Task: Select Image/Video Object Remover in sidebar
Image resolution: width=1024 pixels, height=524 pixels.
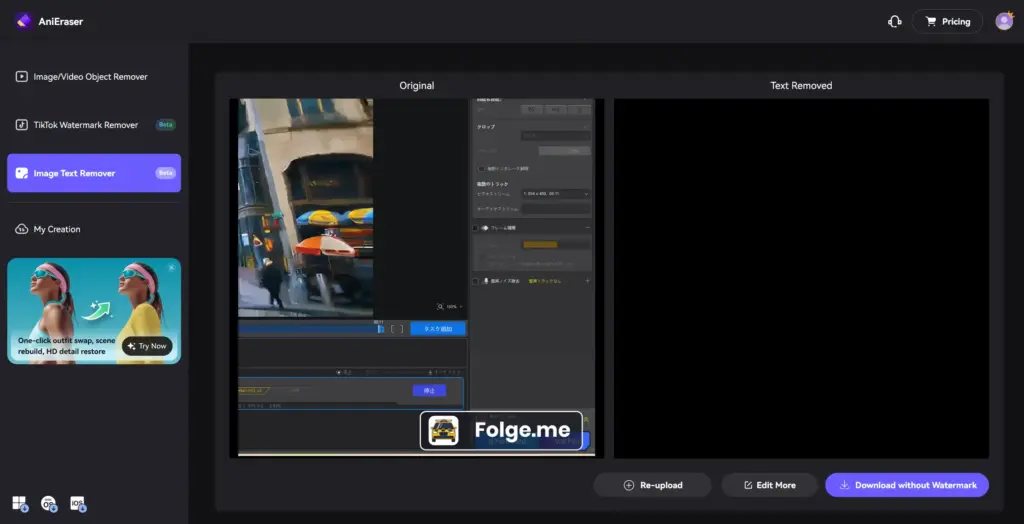Action: [94, 76]
